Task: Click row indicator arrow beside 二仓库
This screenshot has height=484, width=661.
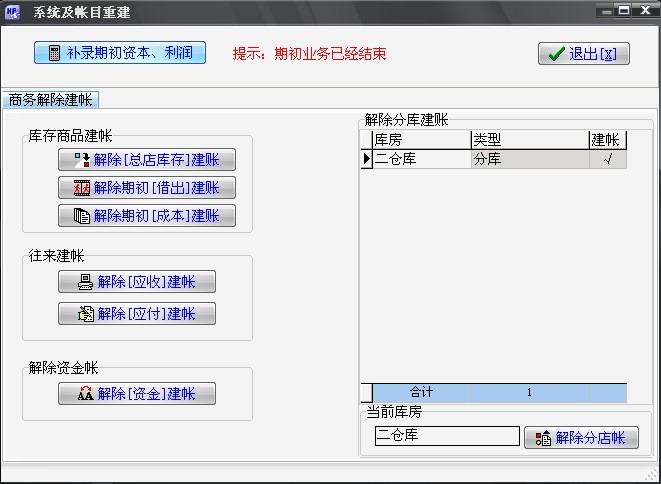Action: 366,159
